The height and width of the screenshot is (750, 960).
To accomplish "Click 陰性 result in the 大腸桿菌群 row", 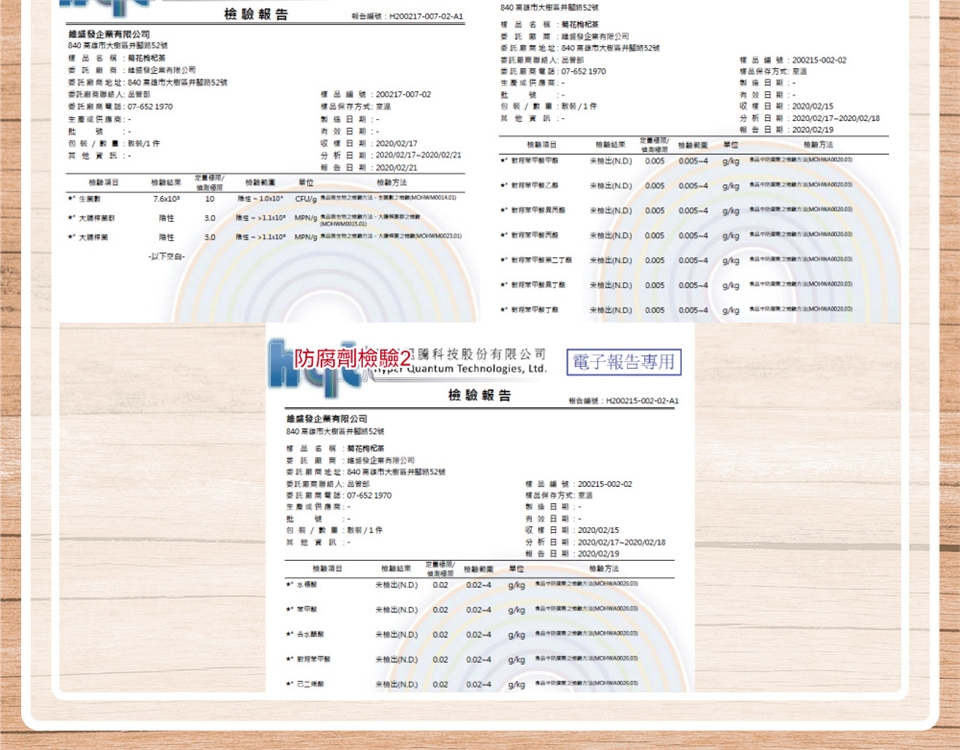I will (166, 218).
